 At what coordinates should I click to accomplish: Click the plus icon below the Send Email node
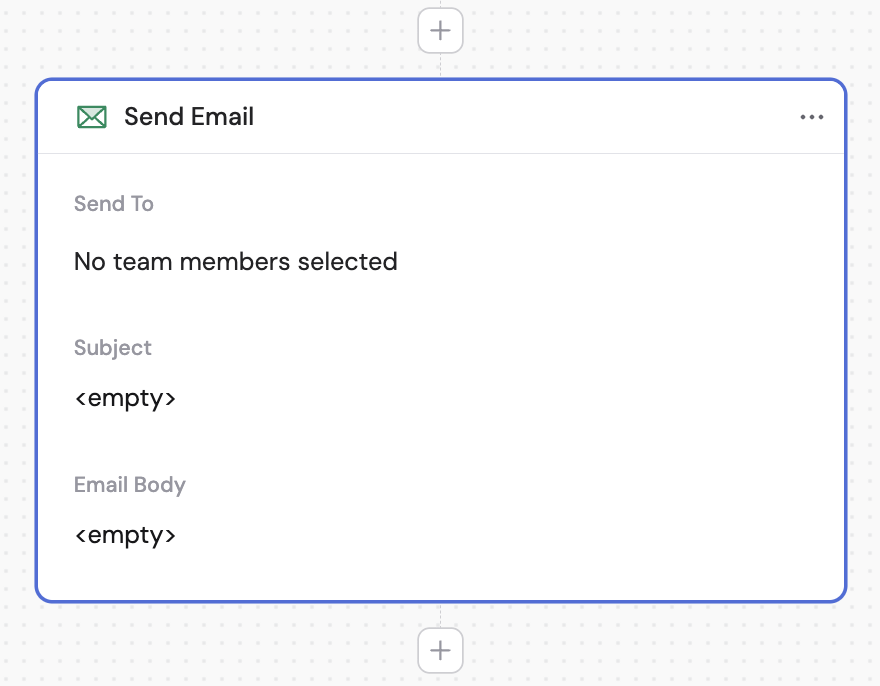(440, 650)
